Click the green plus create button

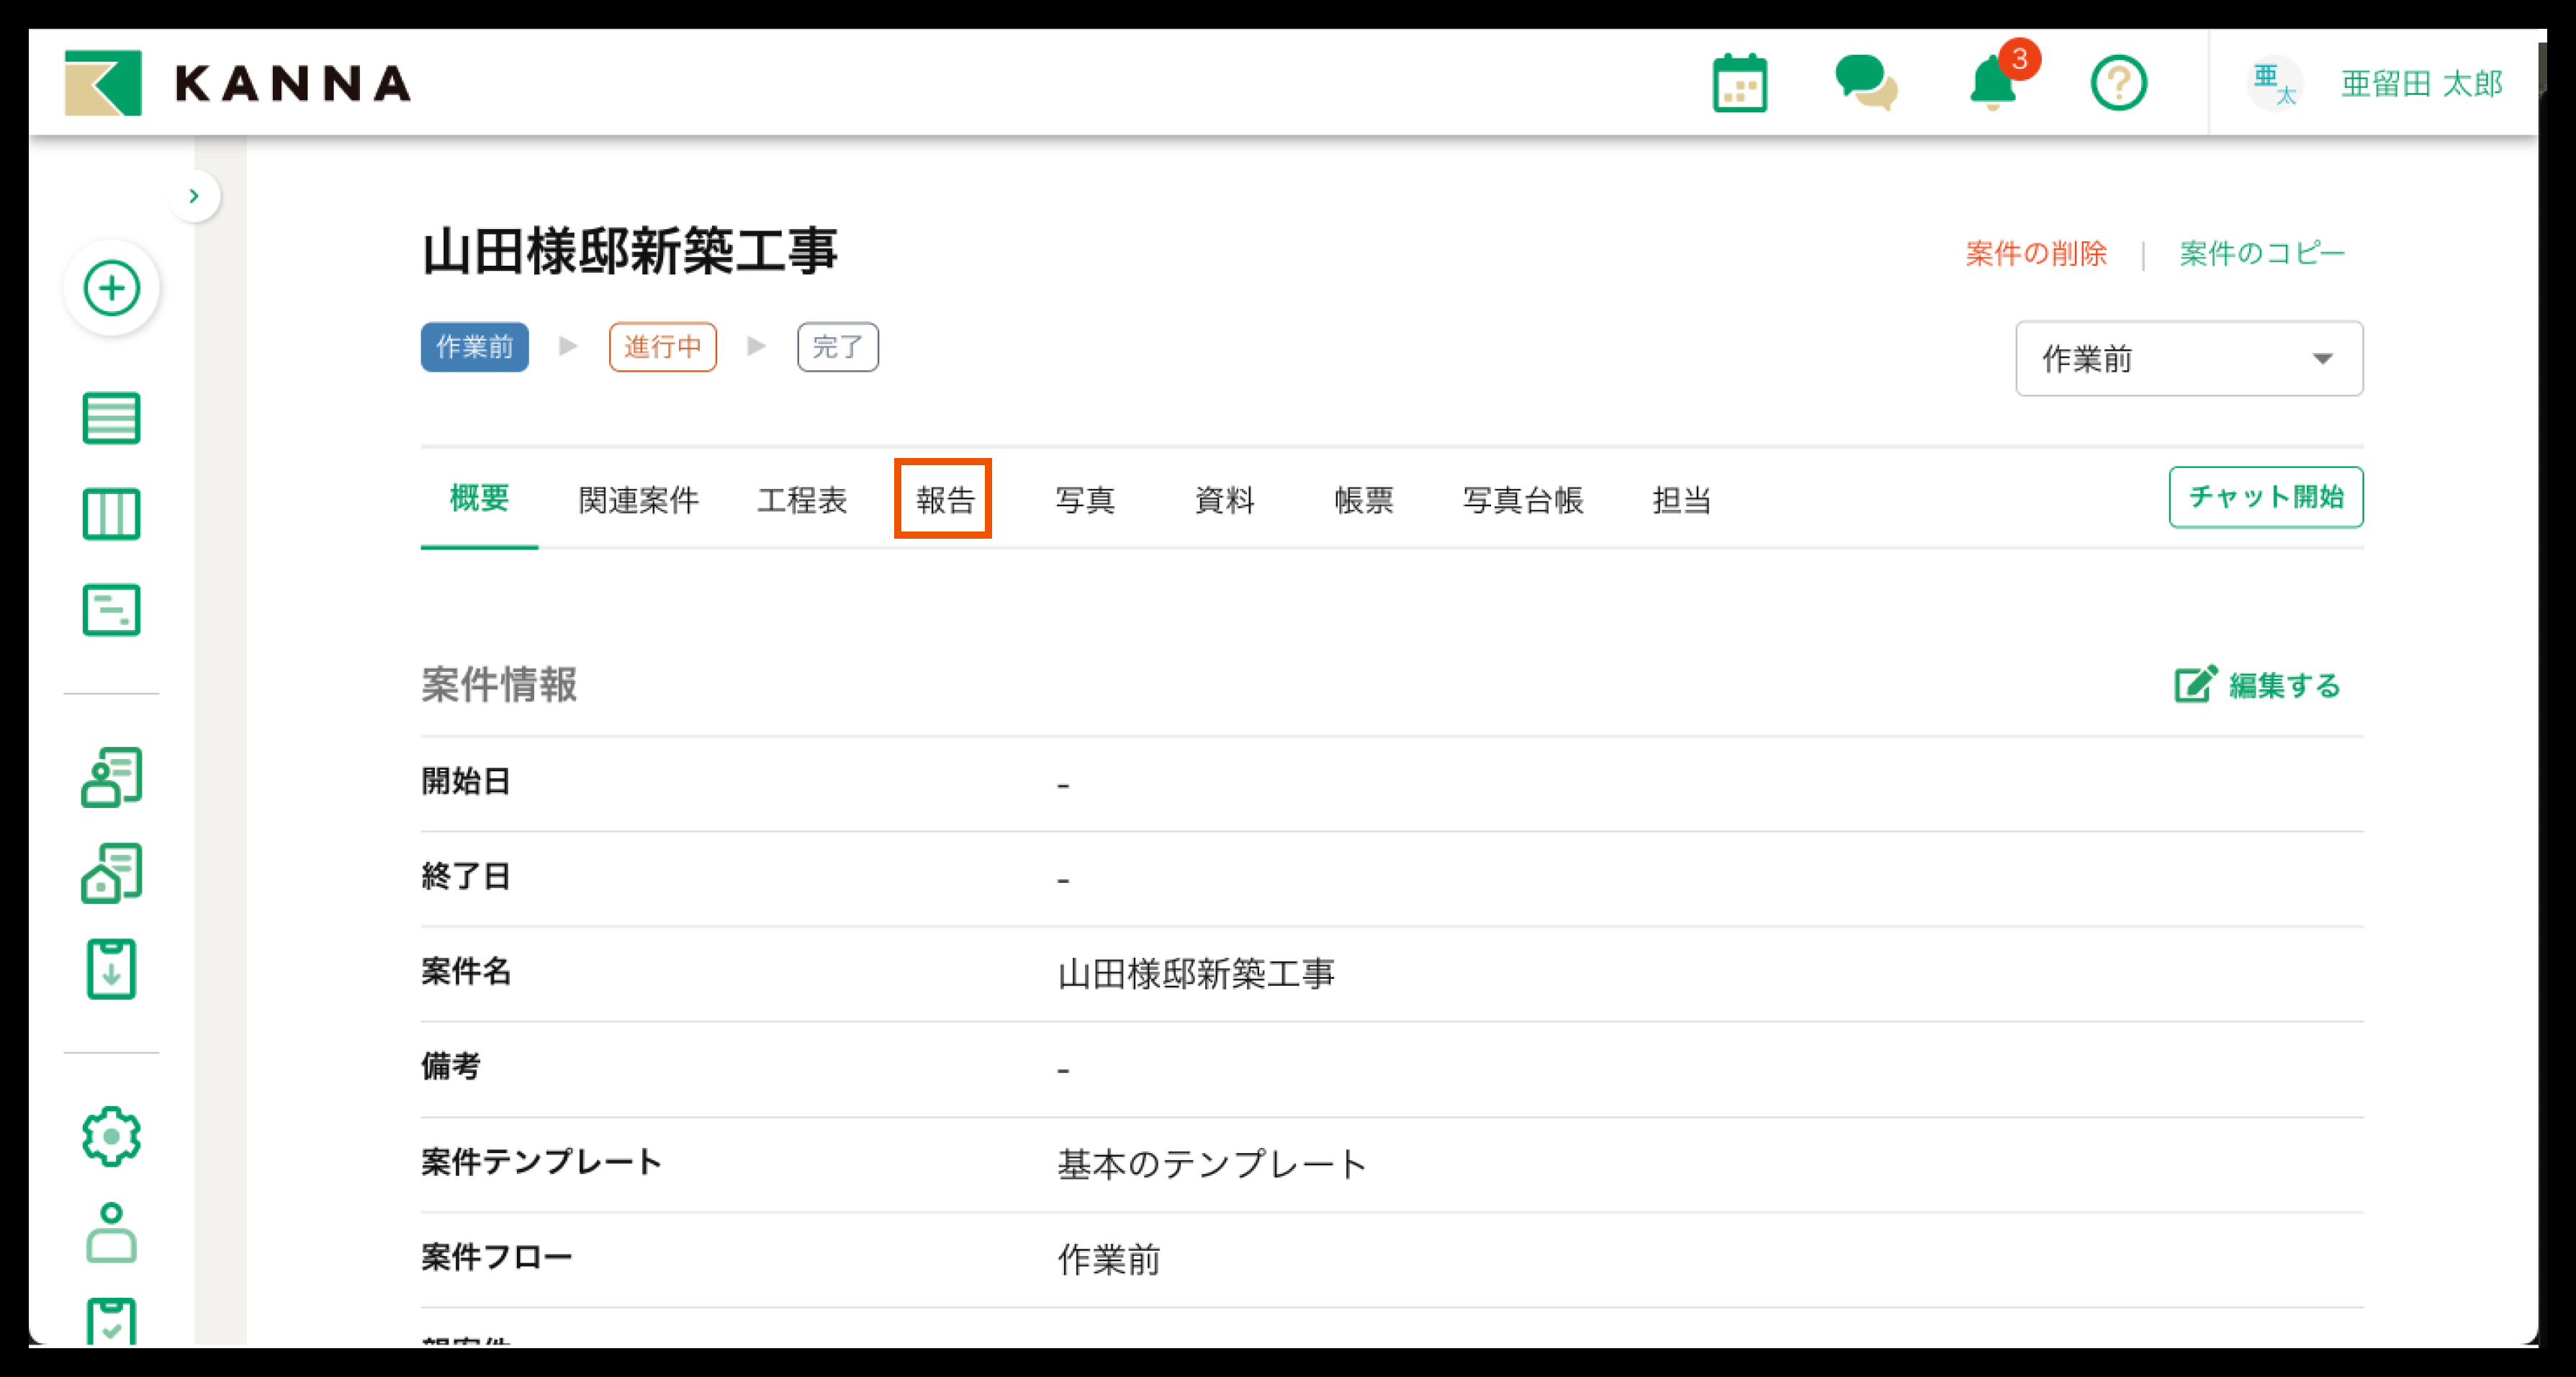point(111,288)
